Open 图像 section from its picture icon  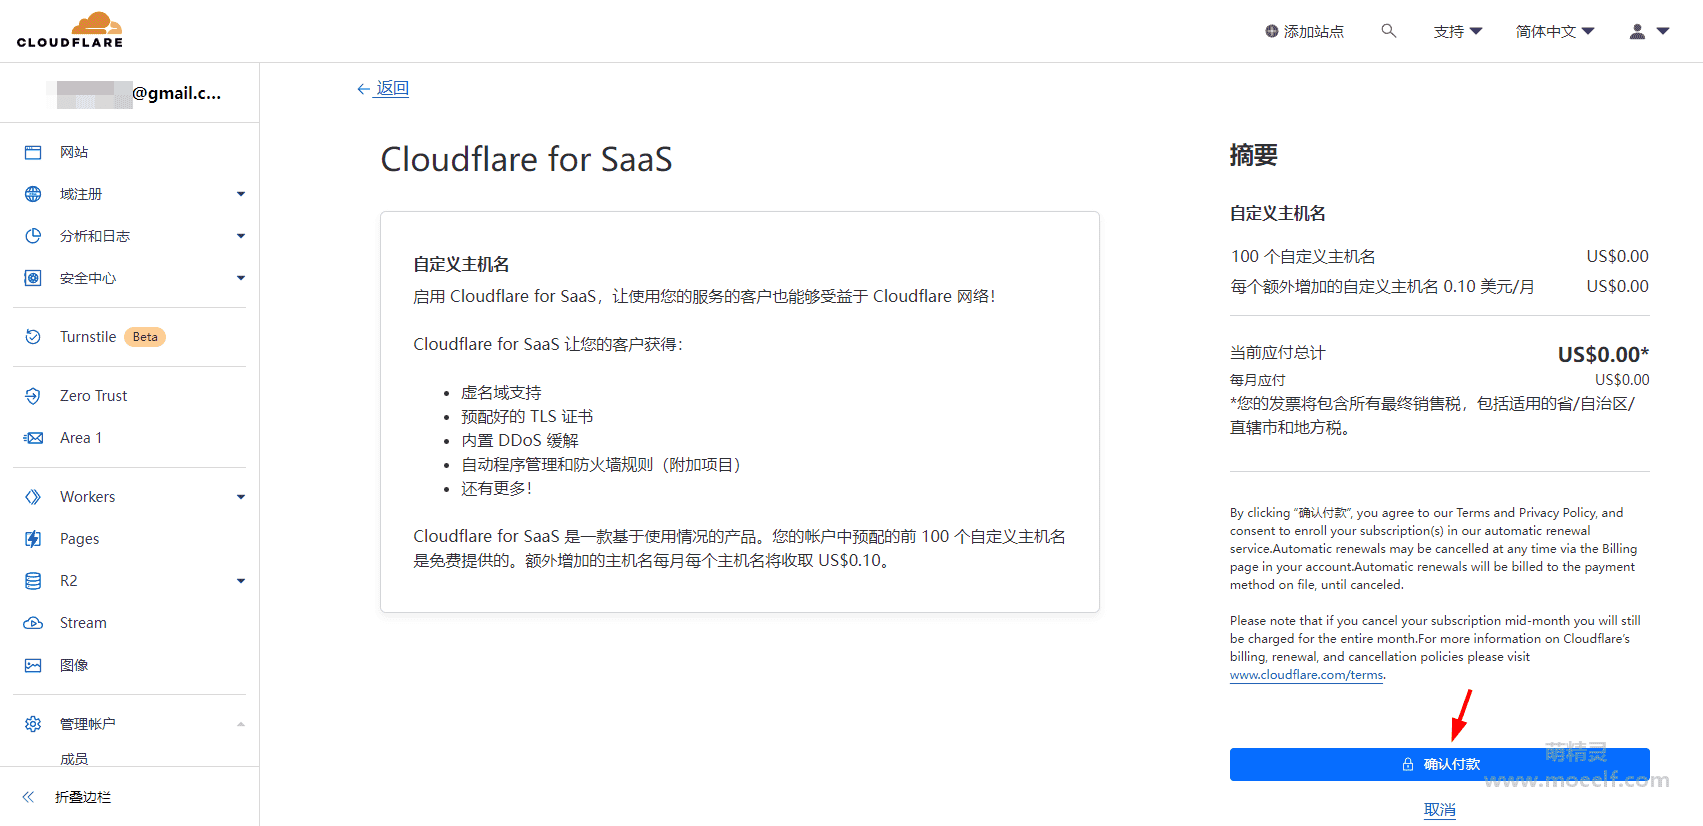(x=33, y=665)
